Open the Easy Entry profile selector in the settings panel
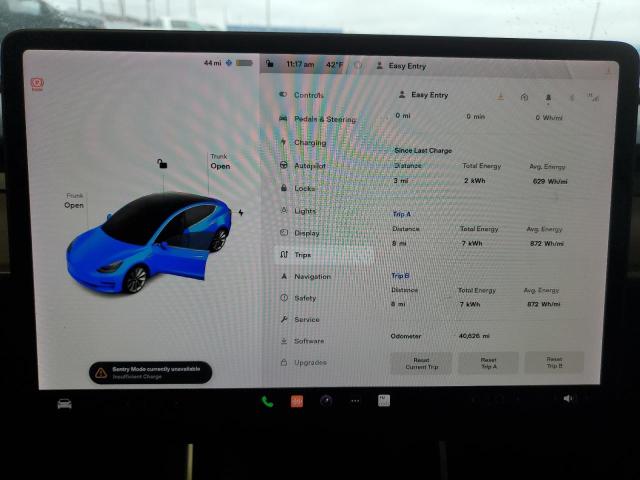Screen dimensions: 640x480 click(x=423, y=95)
